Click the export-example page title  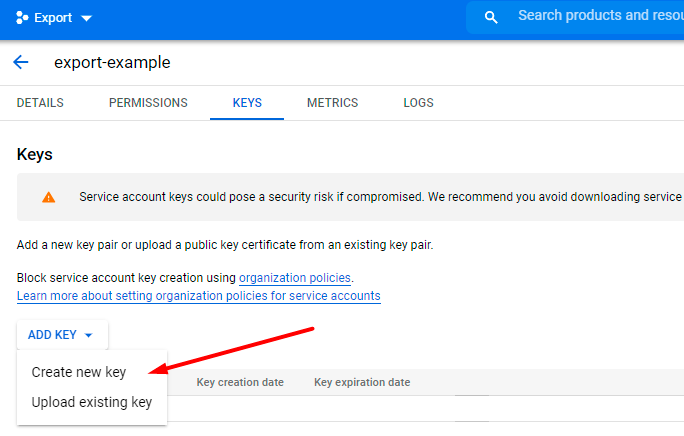pos(111,62)
